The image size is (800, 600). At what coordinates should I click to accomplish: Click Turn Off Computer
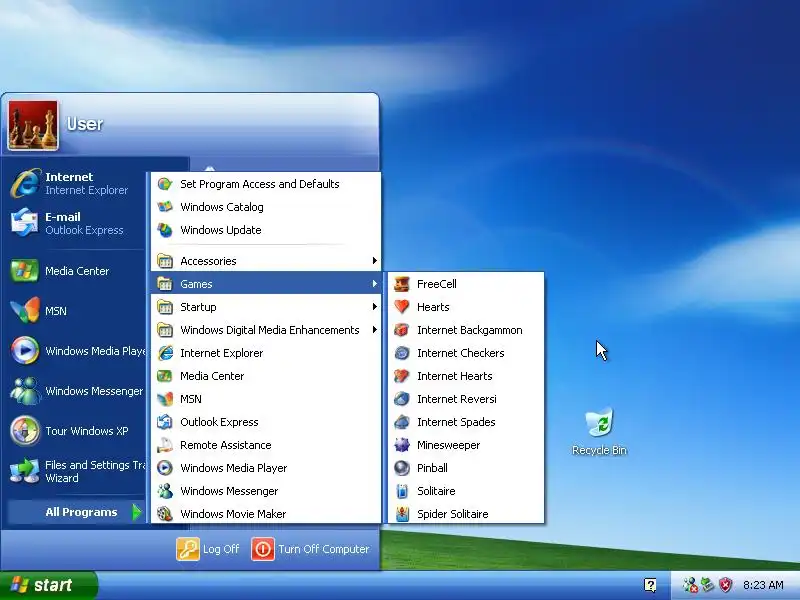tap(311, 549)
